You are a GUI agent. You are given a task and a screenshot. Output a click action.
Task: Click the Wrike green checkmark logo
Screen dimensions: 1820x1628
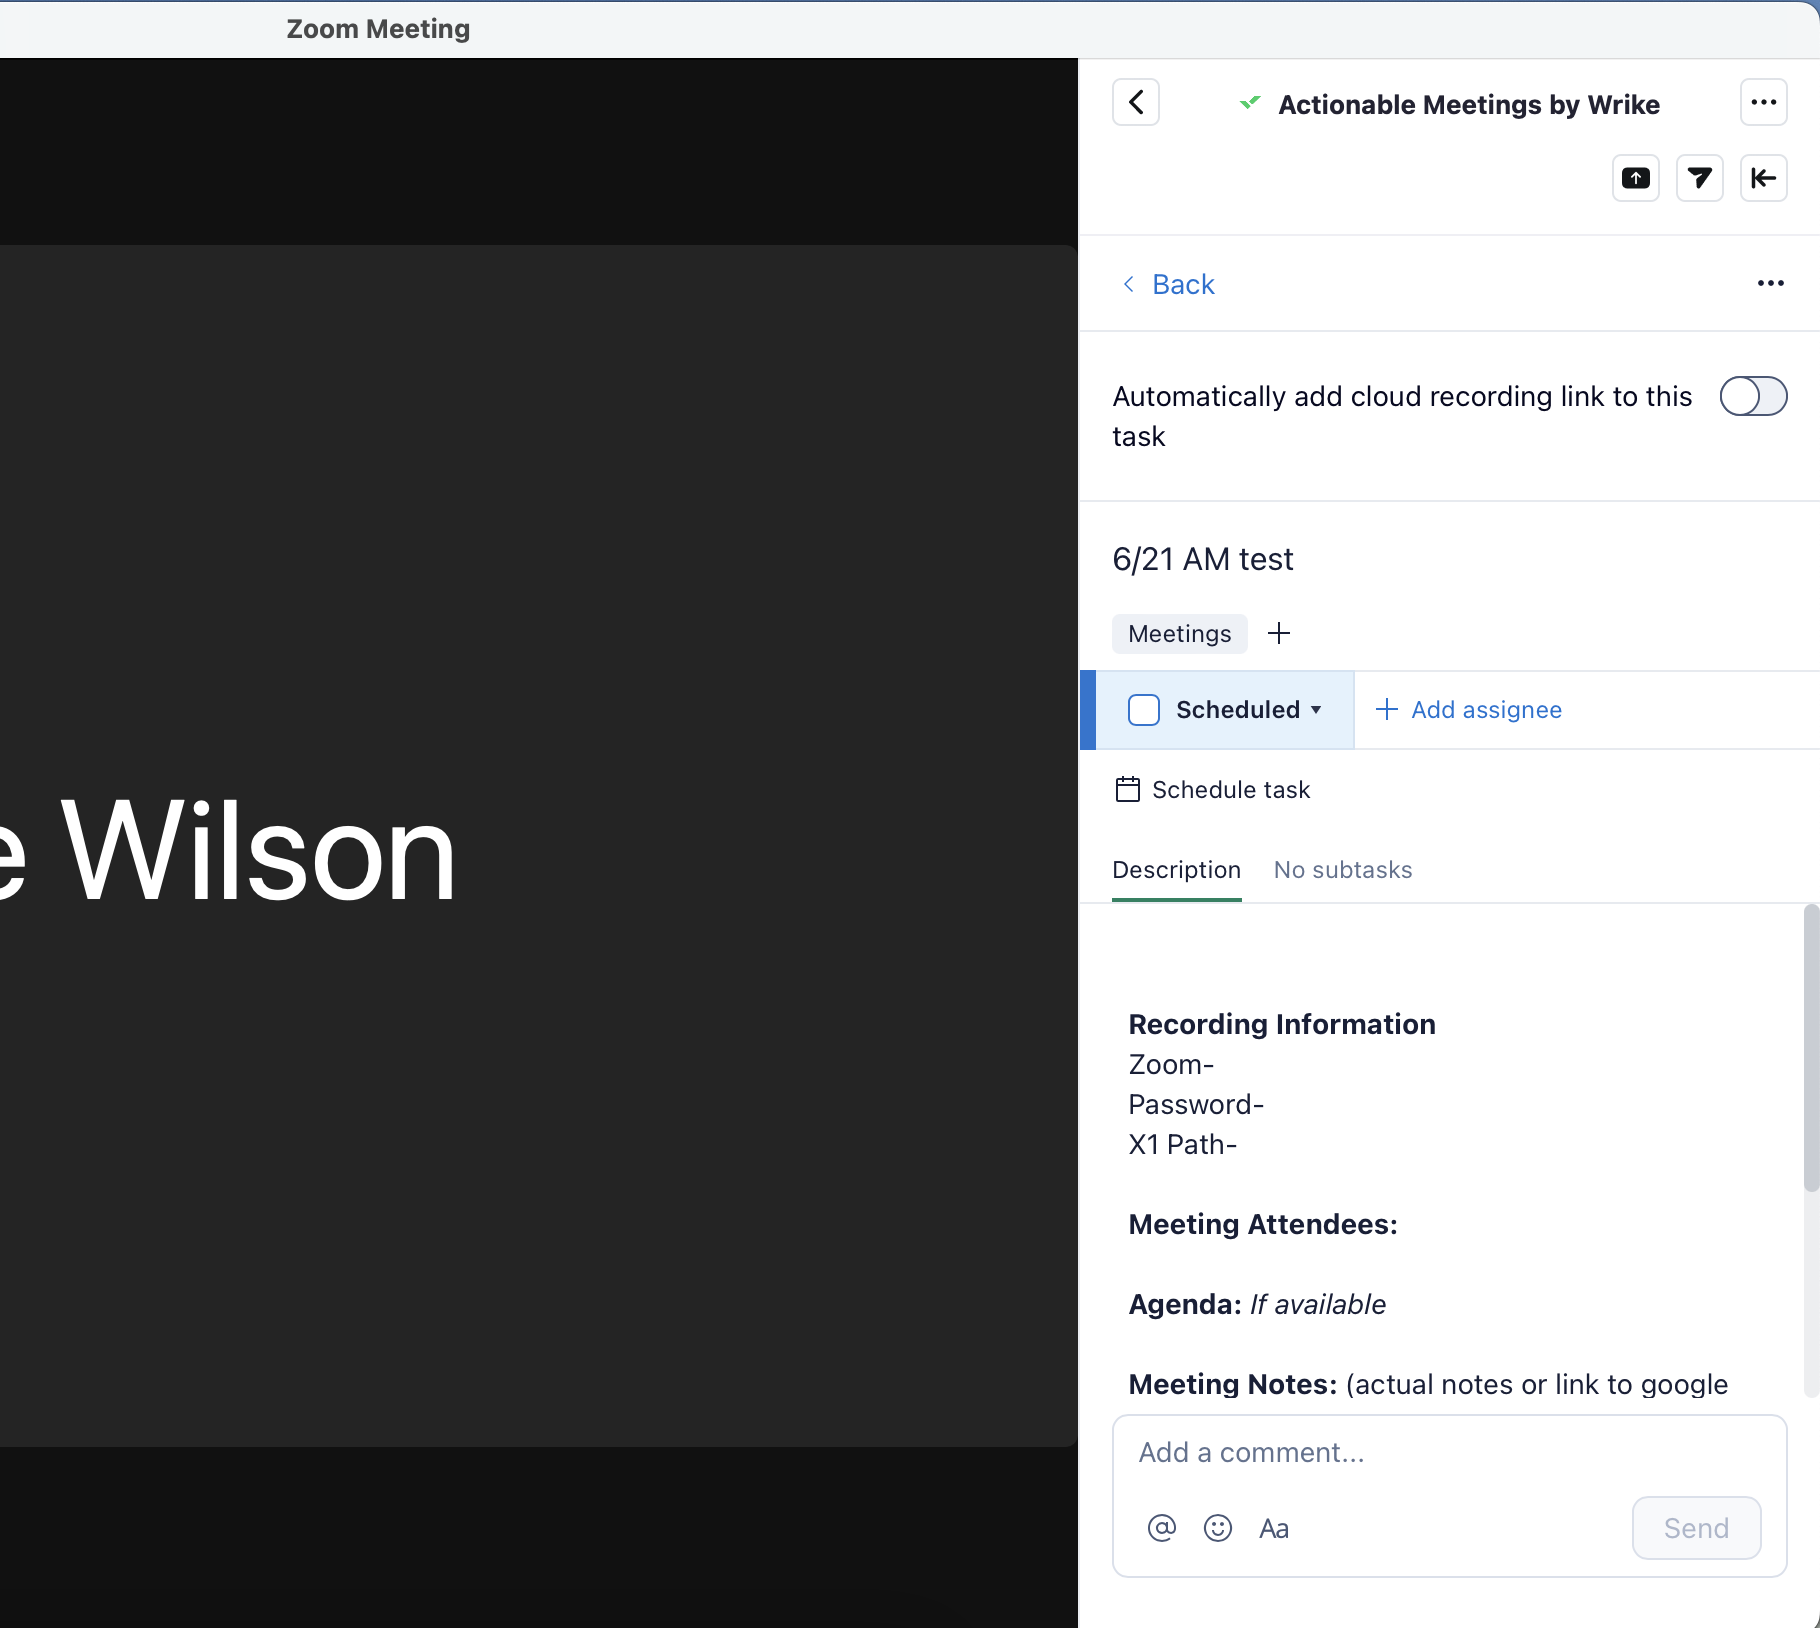tap(1250, 103)
